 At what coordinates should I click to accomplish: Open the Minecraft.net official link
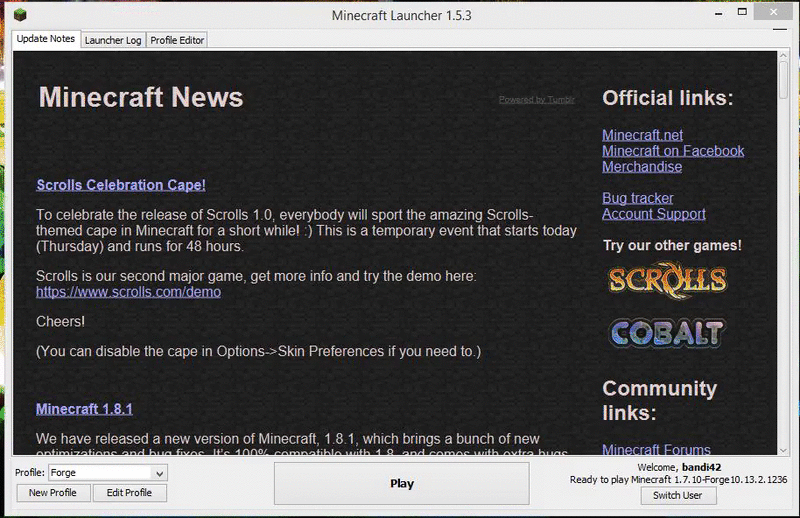[642, 135]
